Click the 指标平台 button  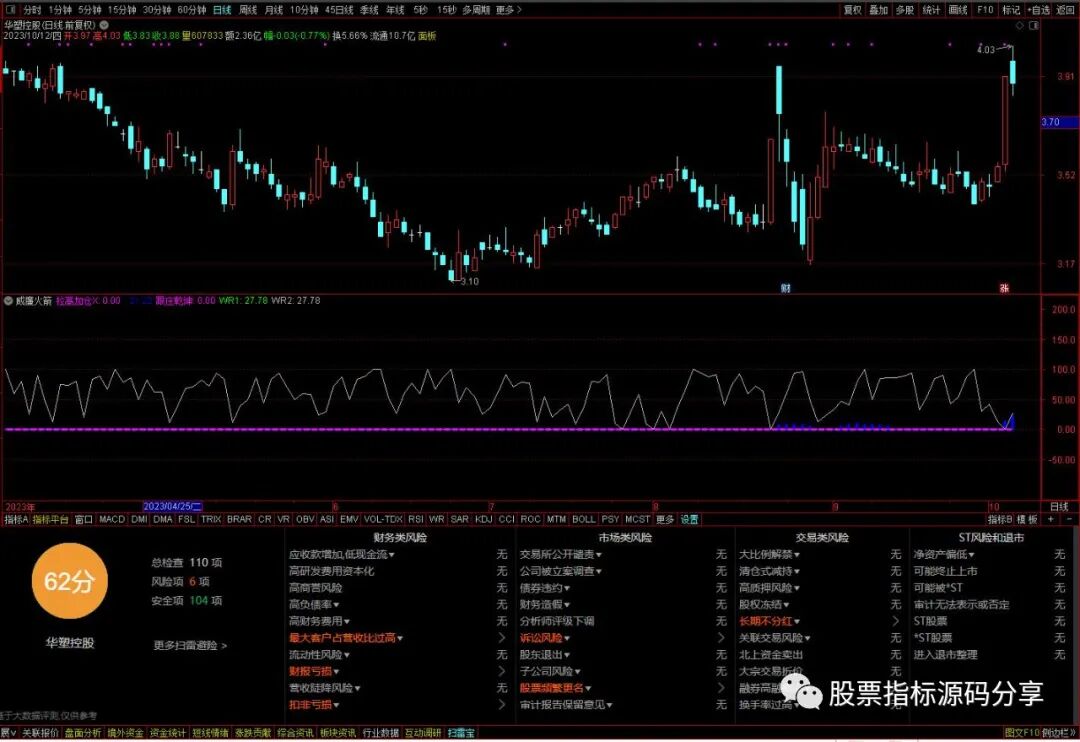[51, 519]
